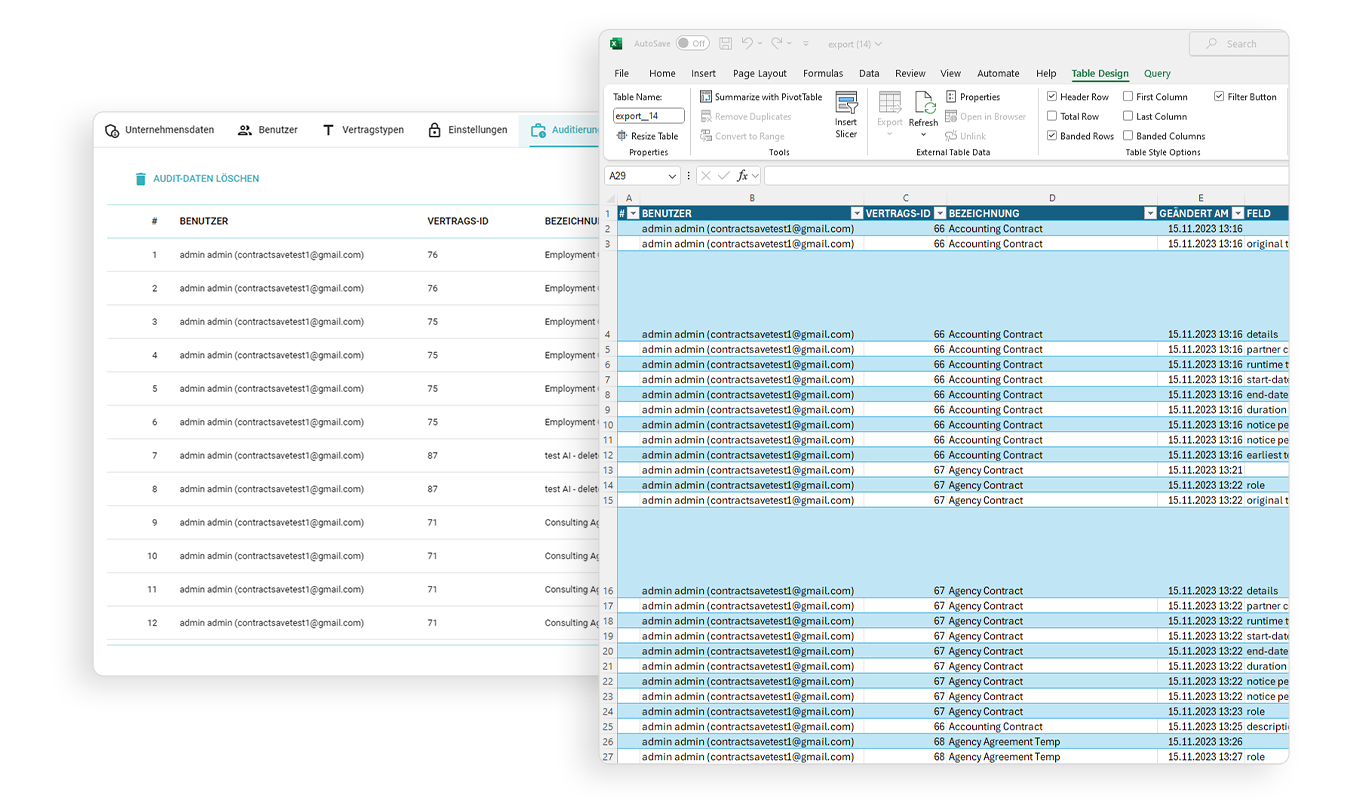Click the enter checkmark in formula bar
The height and width of the screenshot is (812, 1363).
[724, 176]
